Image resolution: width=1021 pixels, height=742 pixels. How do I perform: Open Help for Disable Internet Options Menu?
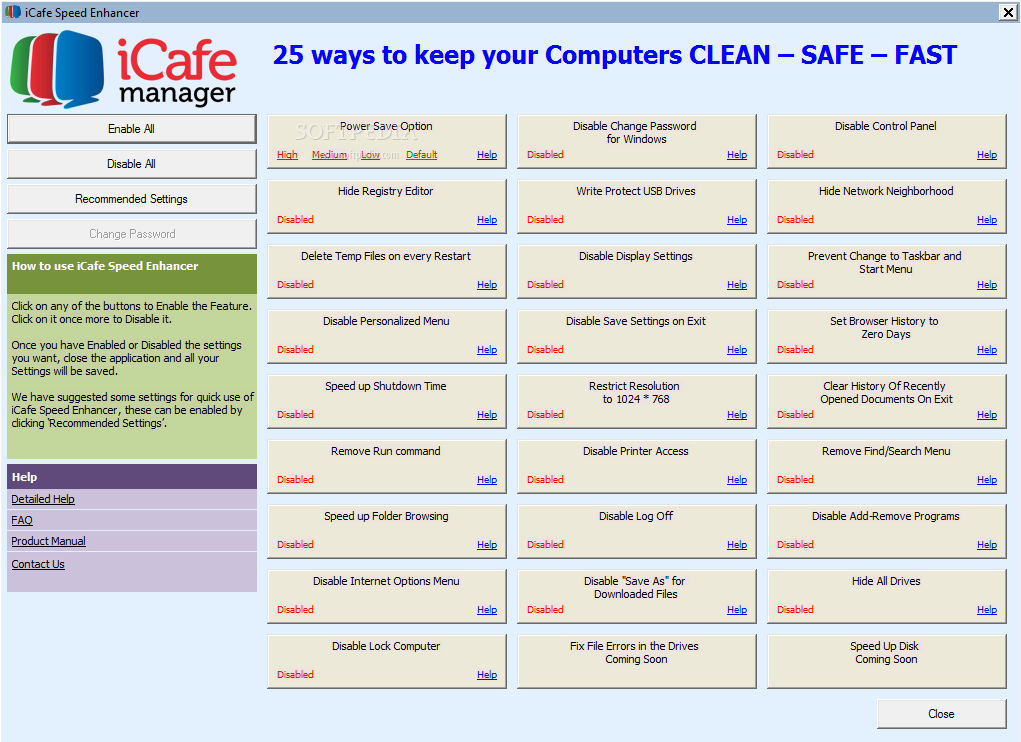(x=487, y=611)
